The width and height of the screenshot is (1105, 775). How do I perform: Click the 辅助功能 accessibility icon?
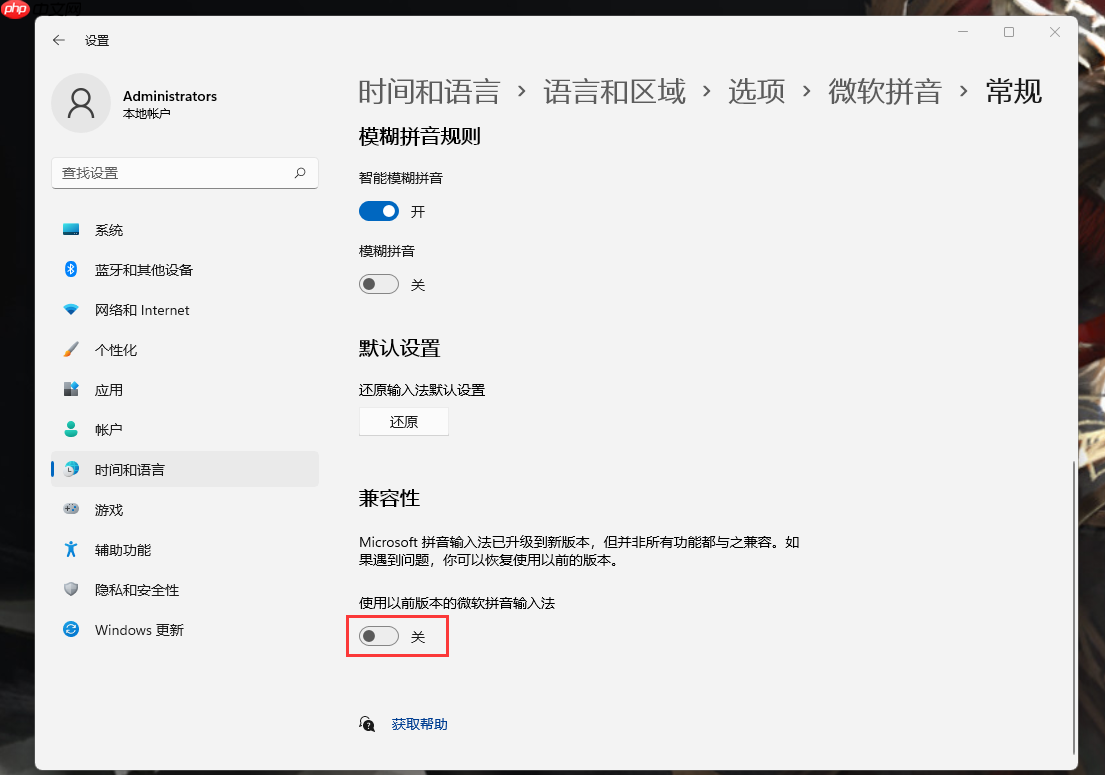pyautogui.click(x=71, y=549)
